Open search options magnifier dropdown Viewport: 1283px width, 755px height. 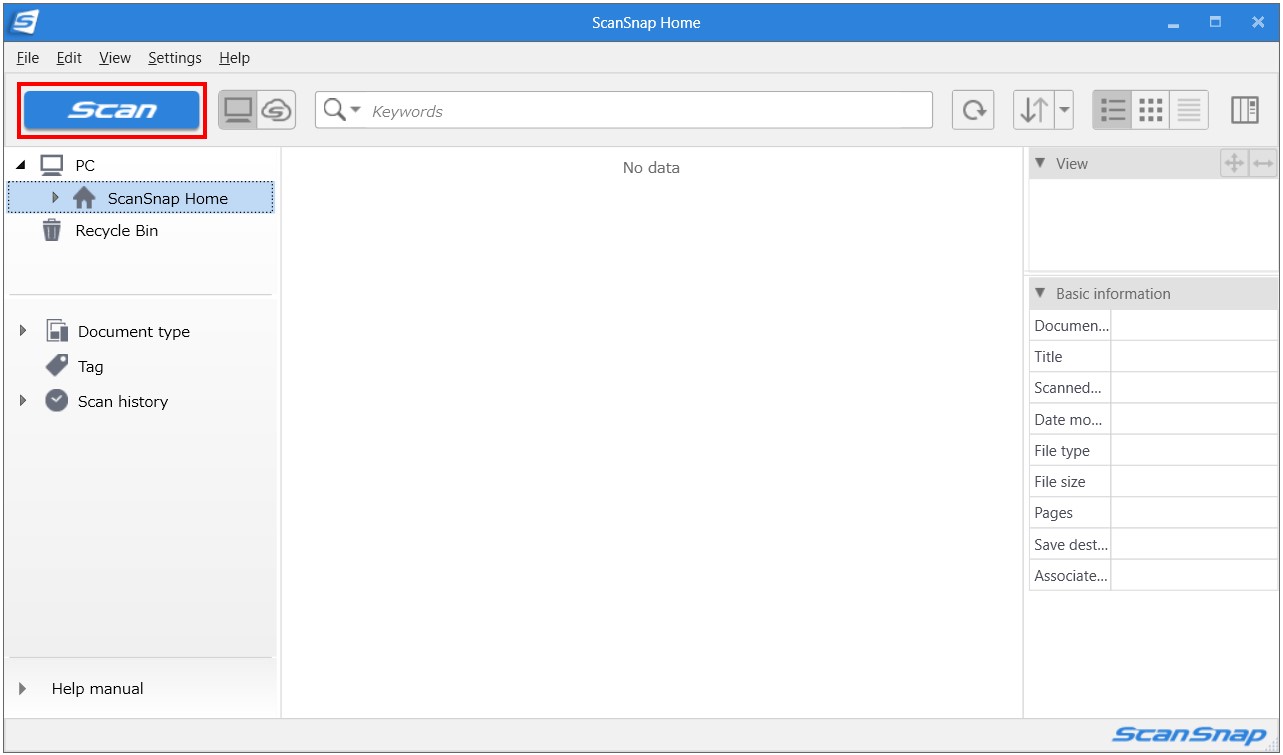pyautogui.click(x=342, y=110)
